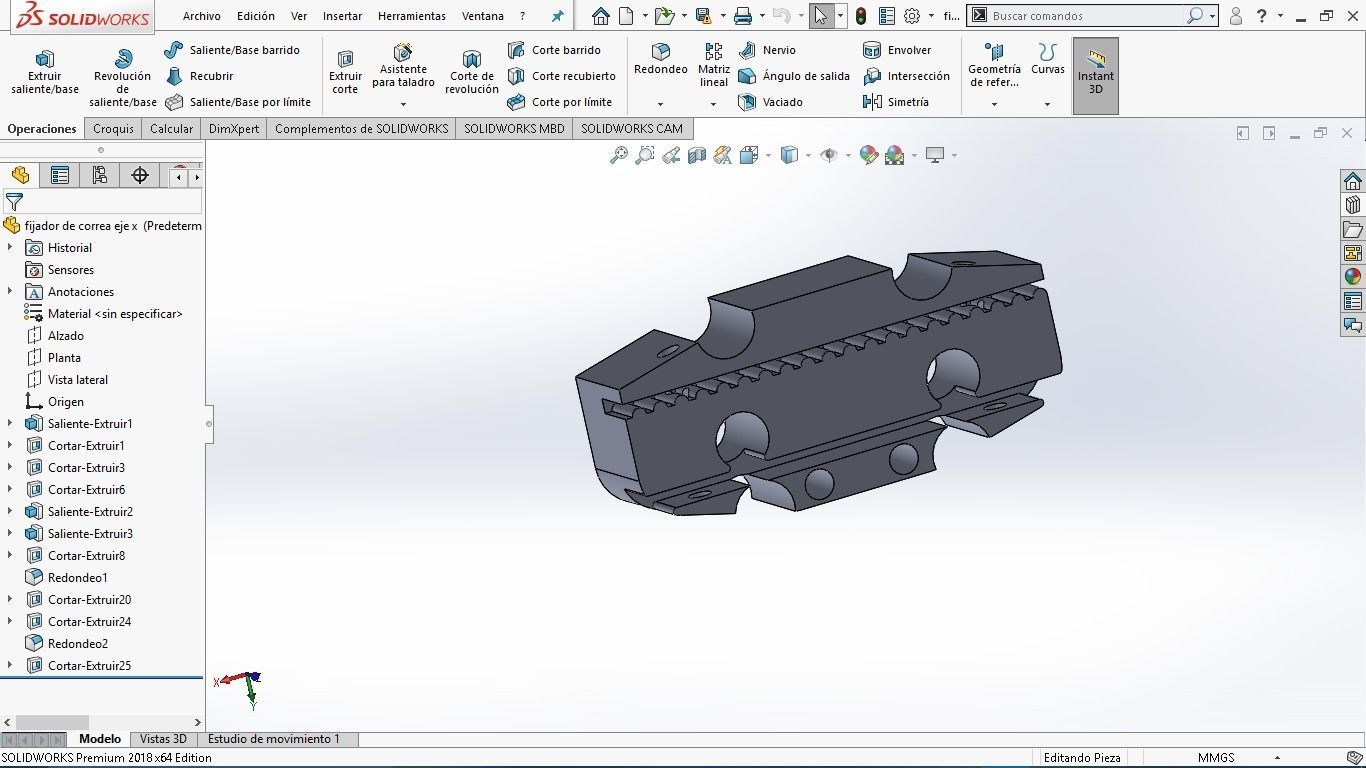Switch to the Calcular tab
Image resolution: width=1366 pixels, height=768 pixels.
point(171,129)
